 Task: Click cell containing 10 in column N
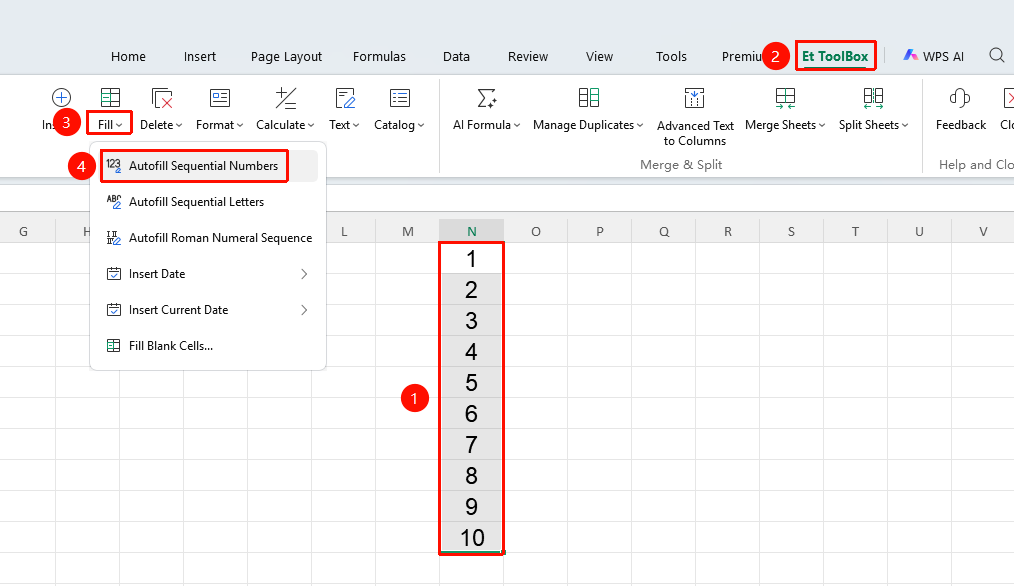pyautogui.click(x=471, y=537)
